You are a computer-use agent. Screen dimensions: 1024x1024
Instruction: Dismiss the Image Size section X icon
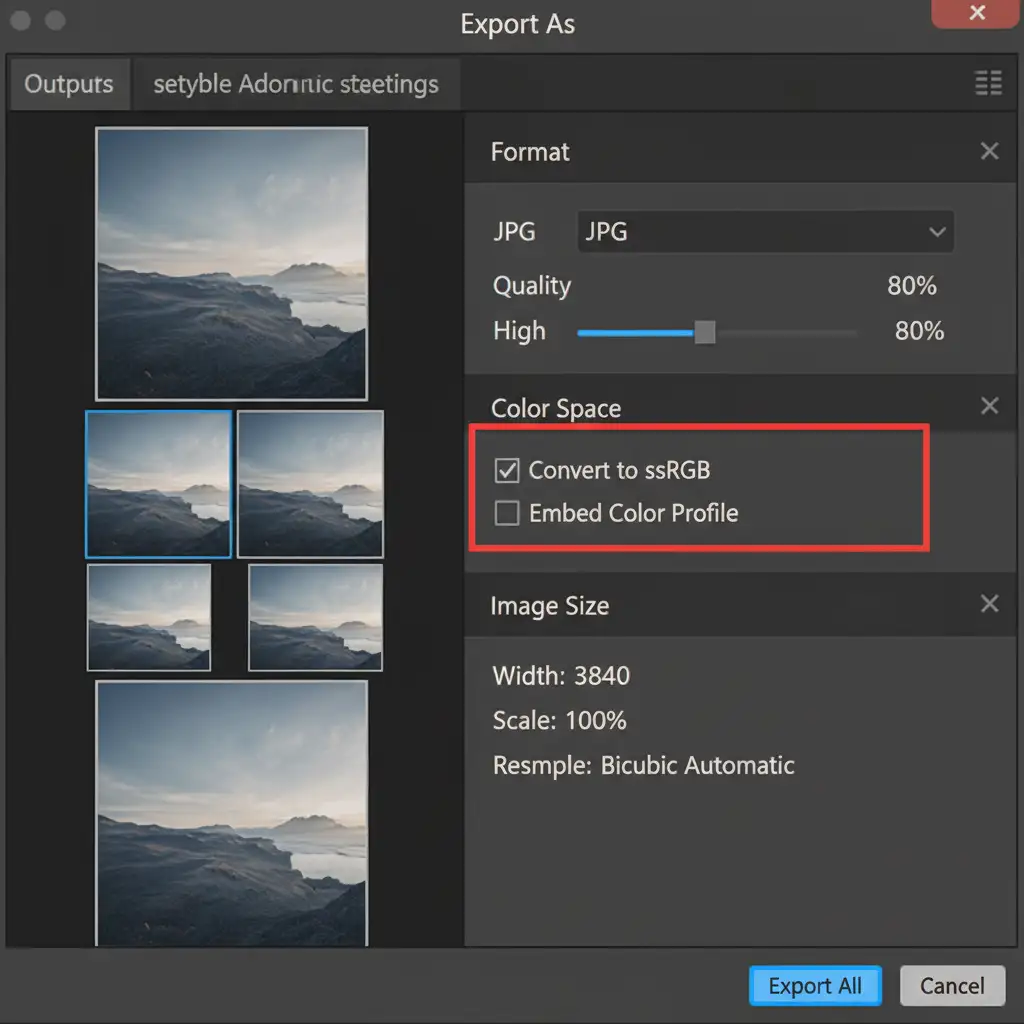[x=989, y=604]
